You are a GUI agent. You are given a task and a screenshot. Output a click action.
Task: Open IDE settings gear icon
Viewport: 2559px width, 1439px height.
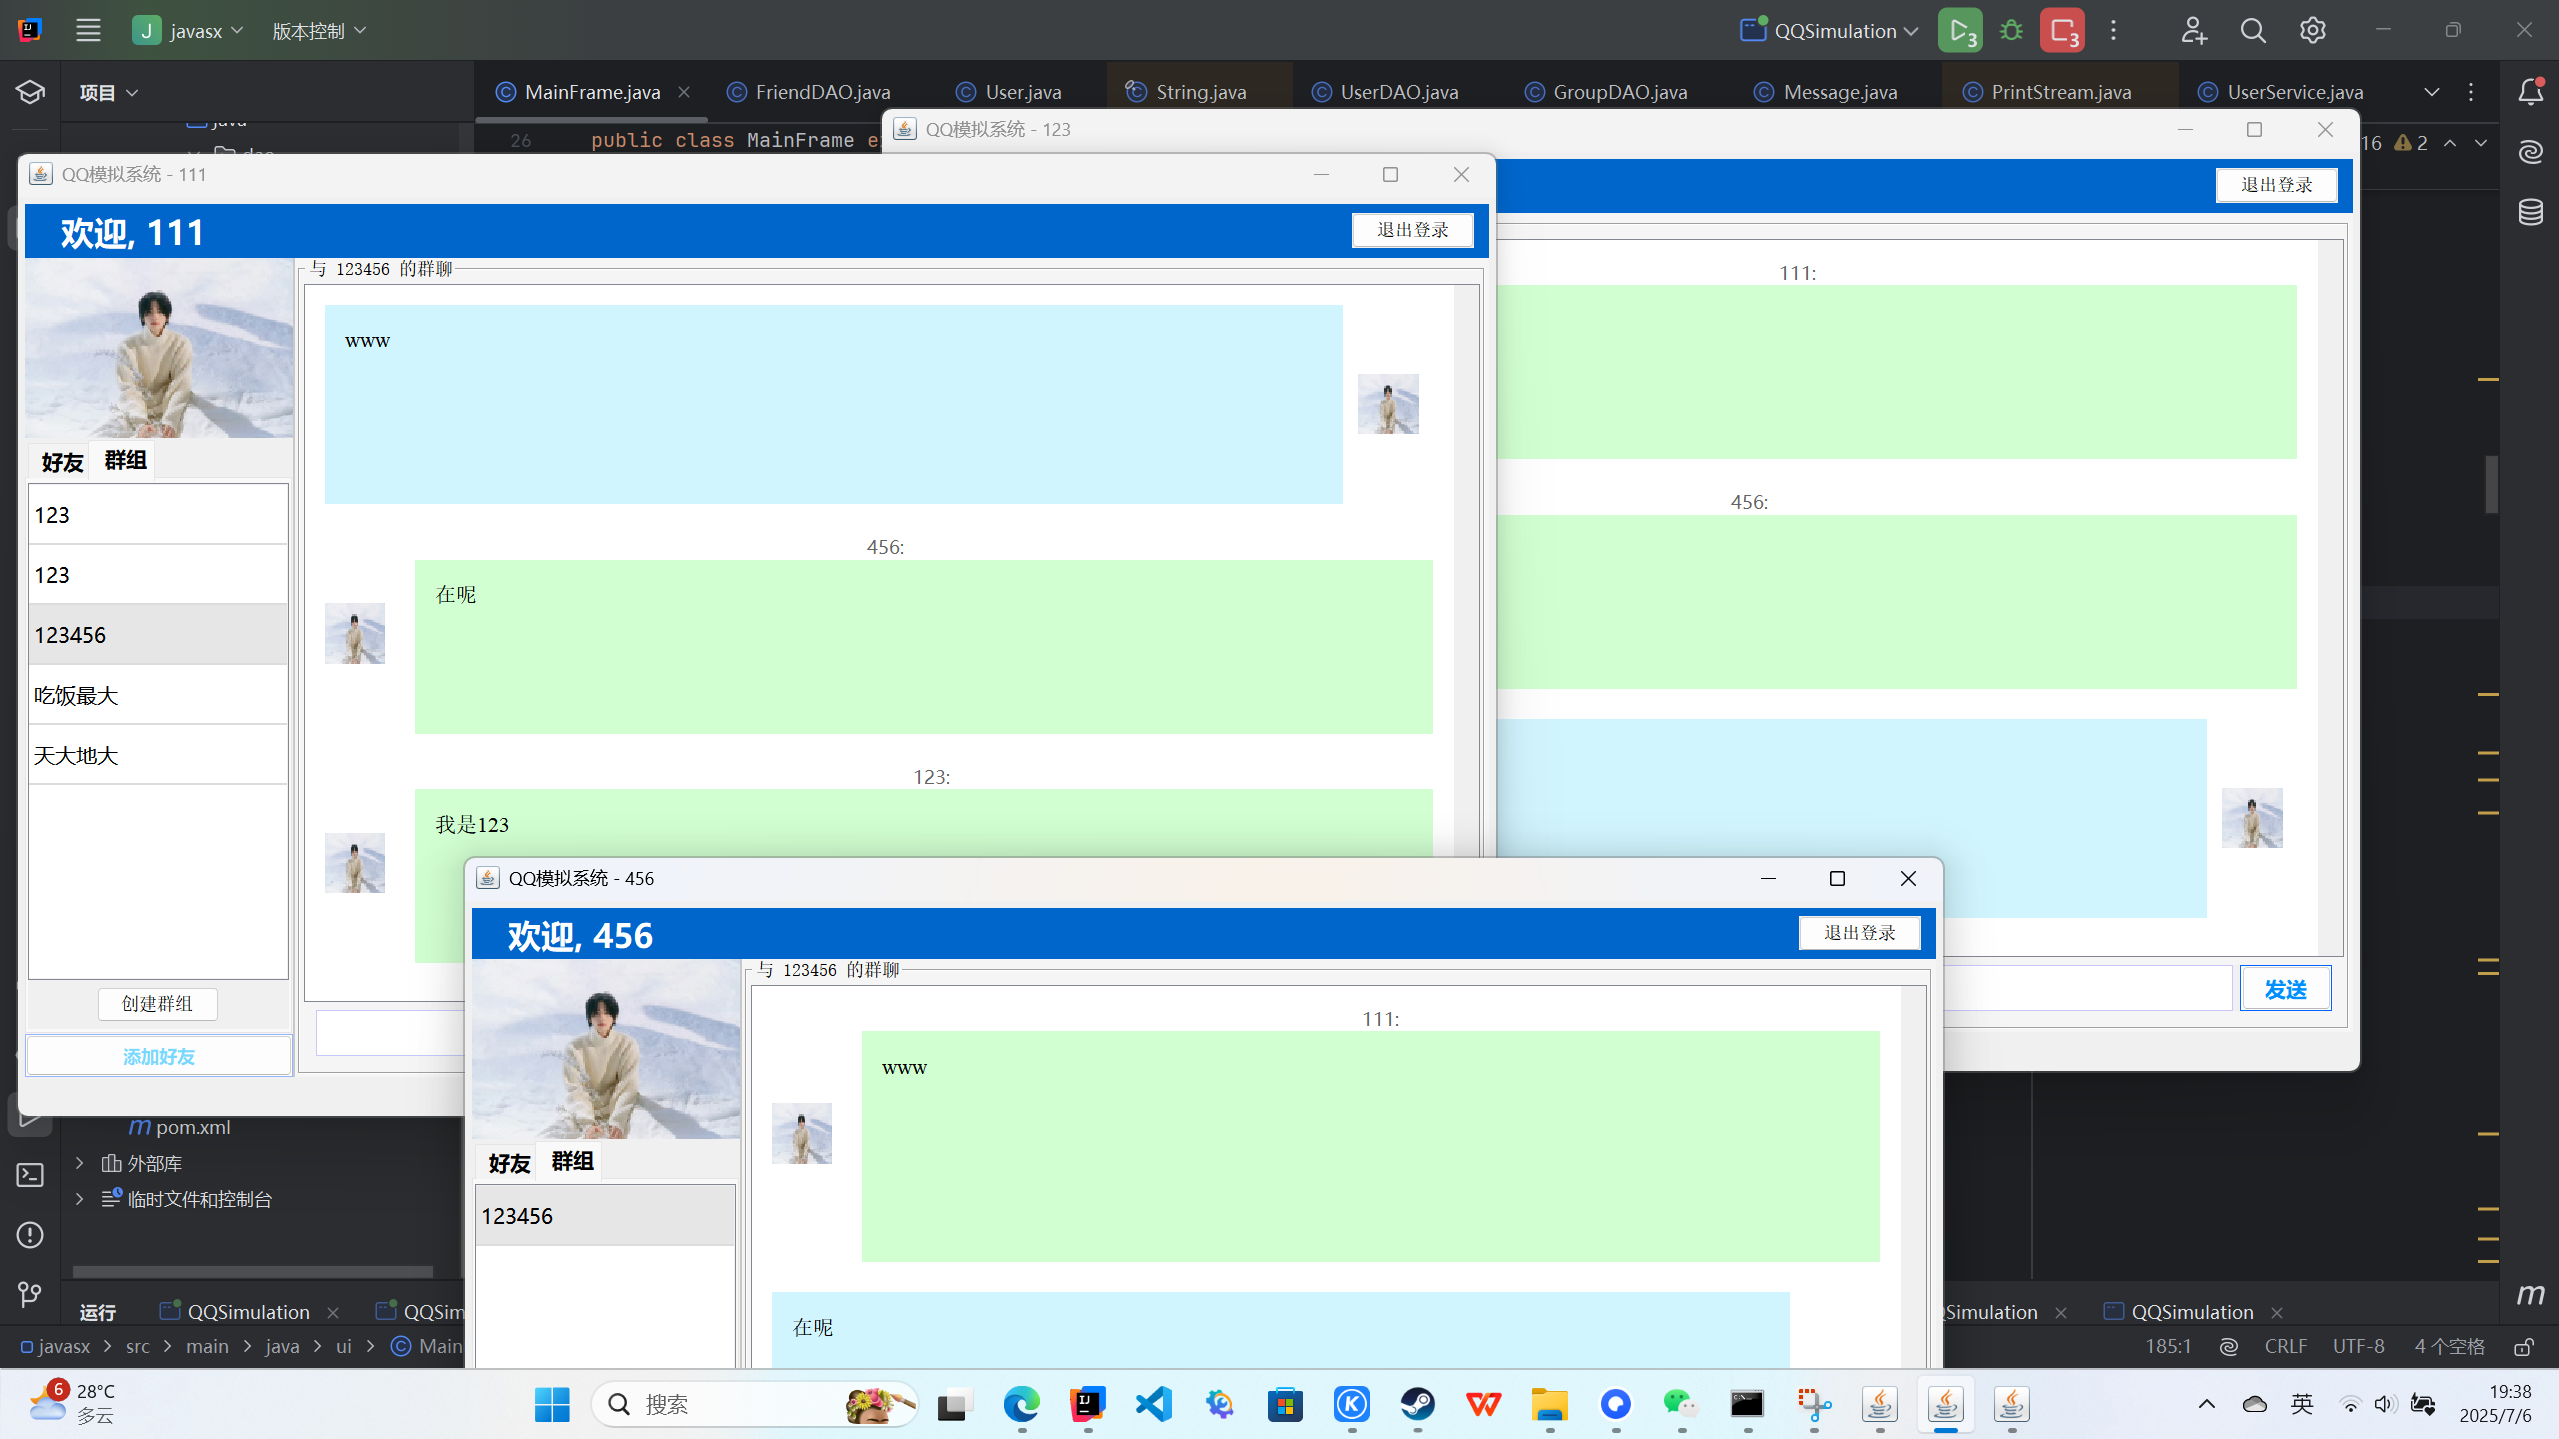tap(2312, 31)
